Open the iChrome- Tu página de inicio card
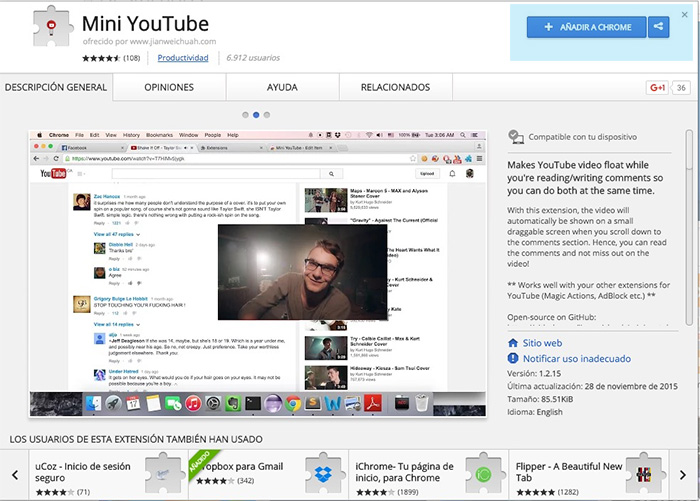Viewport: 700px width, 501px height. click(x=429, y=475)
